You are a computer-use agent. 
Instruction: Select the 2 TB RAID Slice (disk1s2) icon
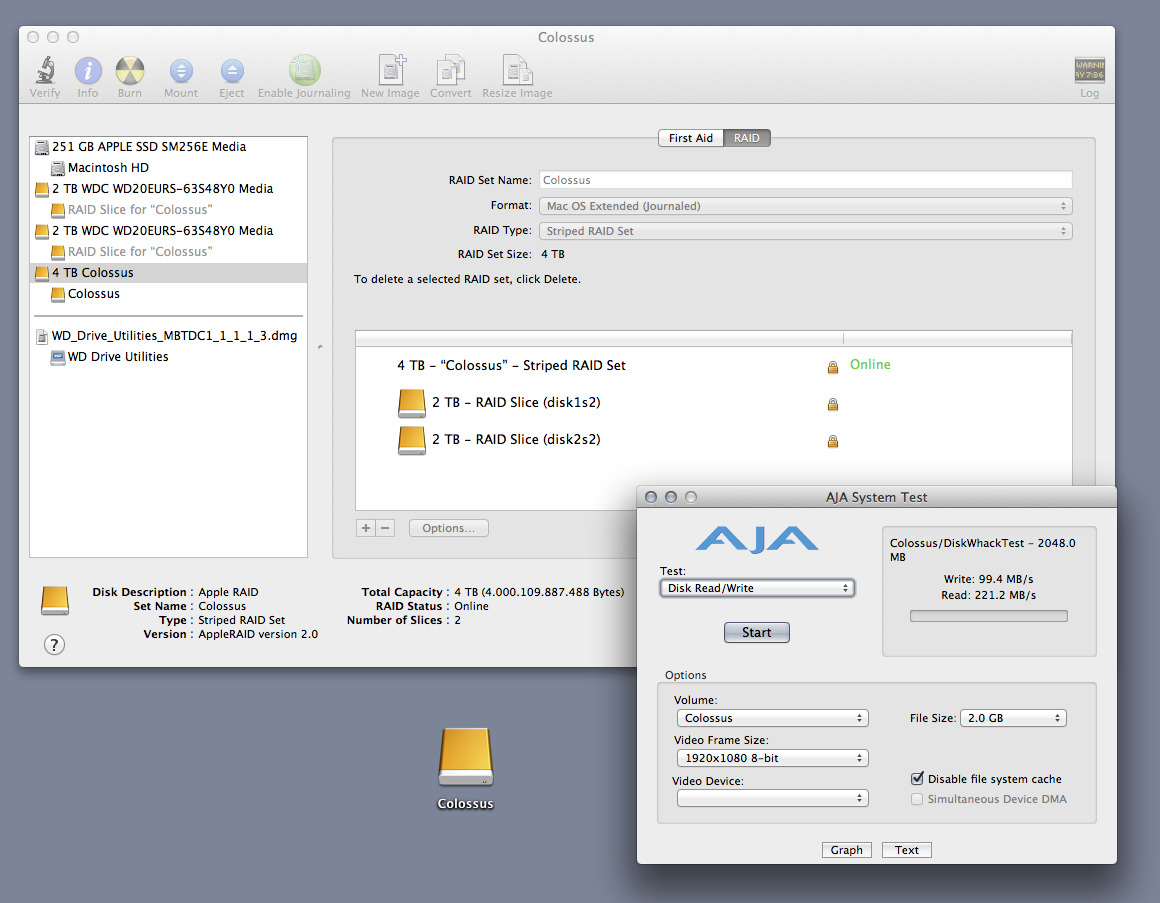tap(411, 403)
